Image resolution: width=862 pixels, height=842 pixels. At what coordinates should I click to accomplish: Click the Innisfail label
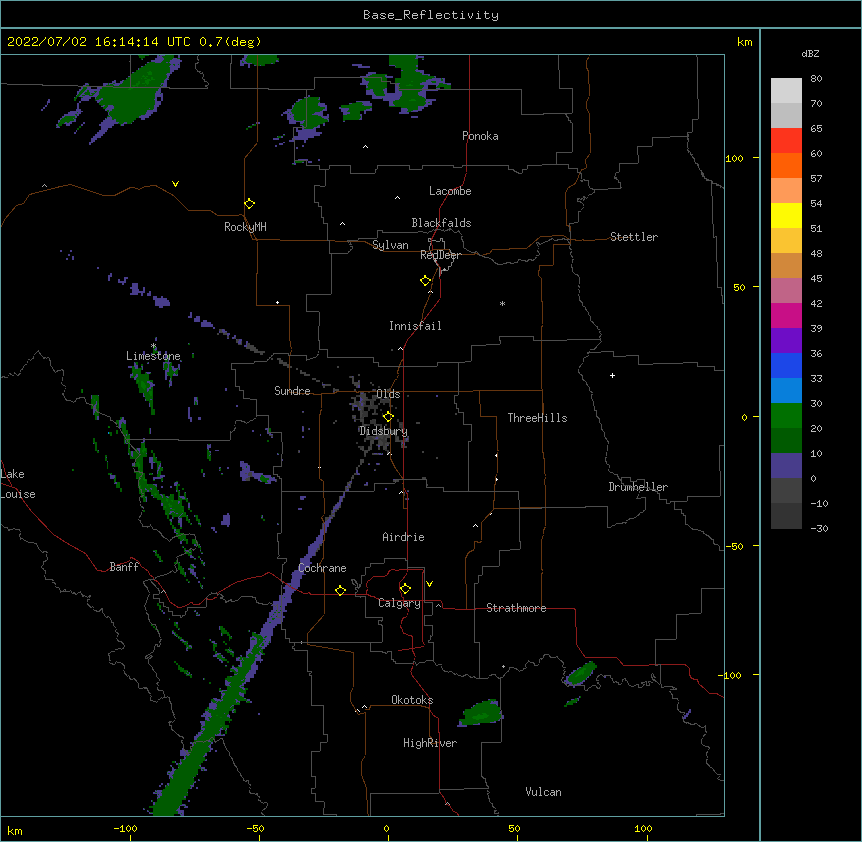(x=415, y=326)
